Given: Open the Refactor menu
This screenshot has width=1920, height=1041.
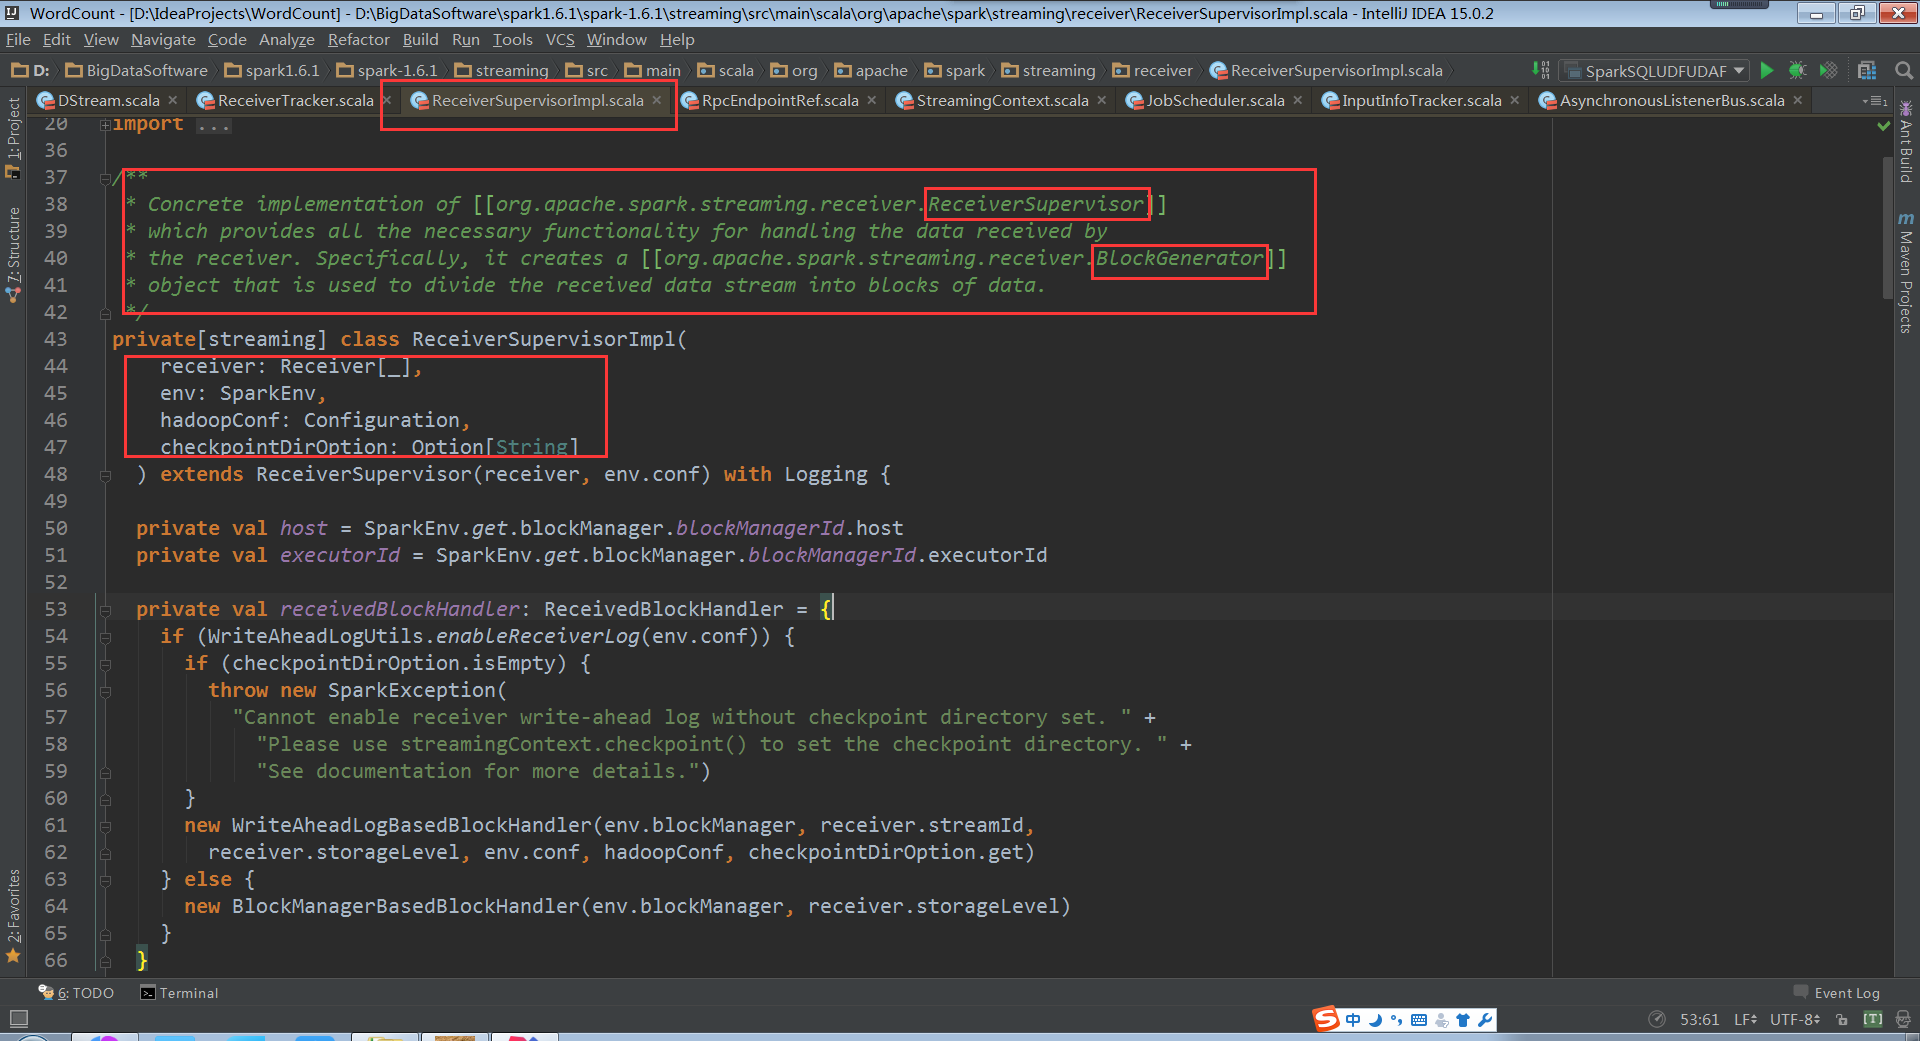Looking at the screenshot, I should 358,40.
